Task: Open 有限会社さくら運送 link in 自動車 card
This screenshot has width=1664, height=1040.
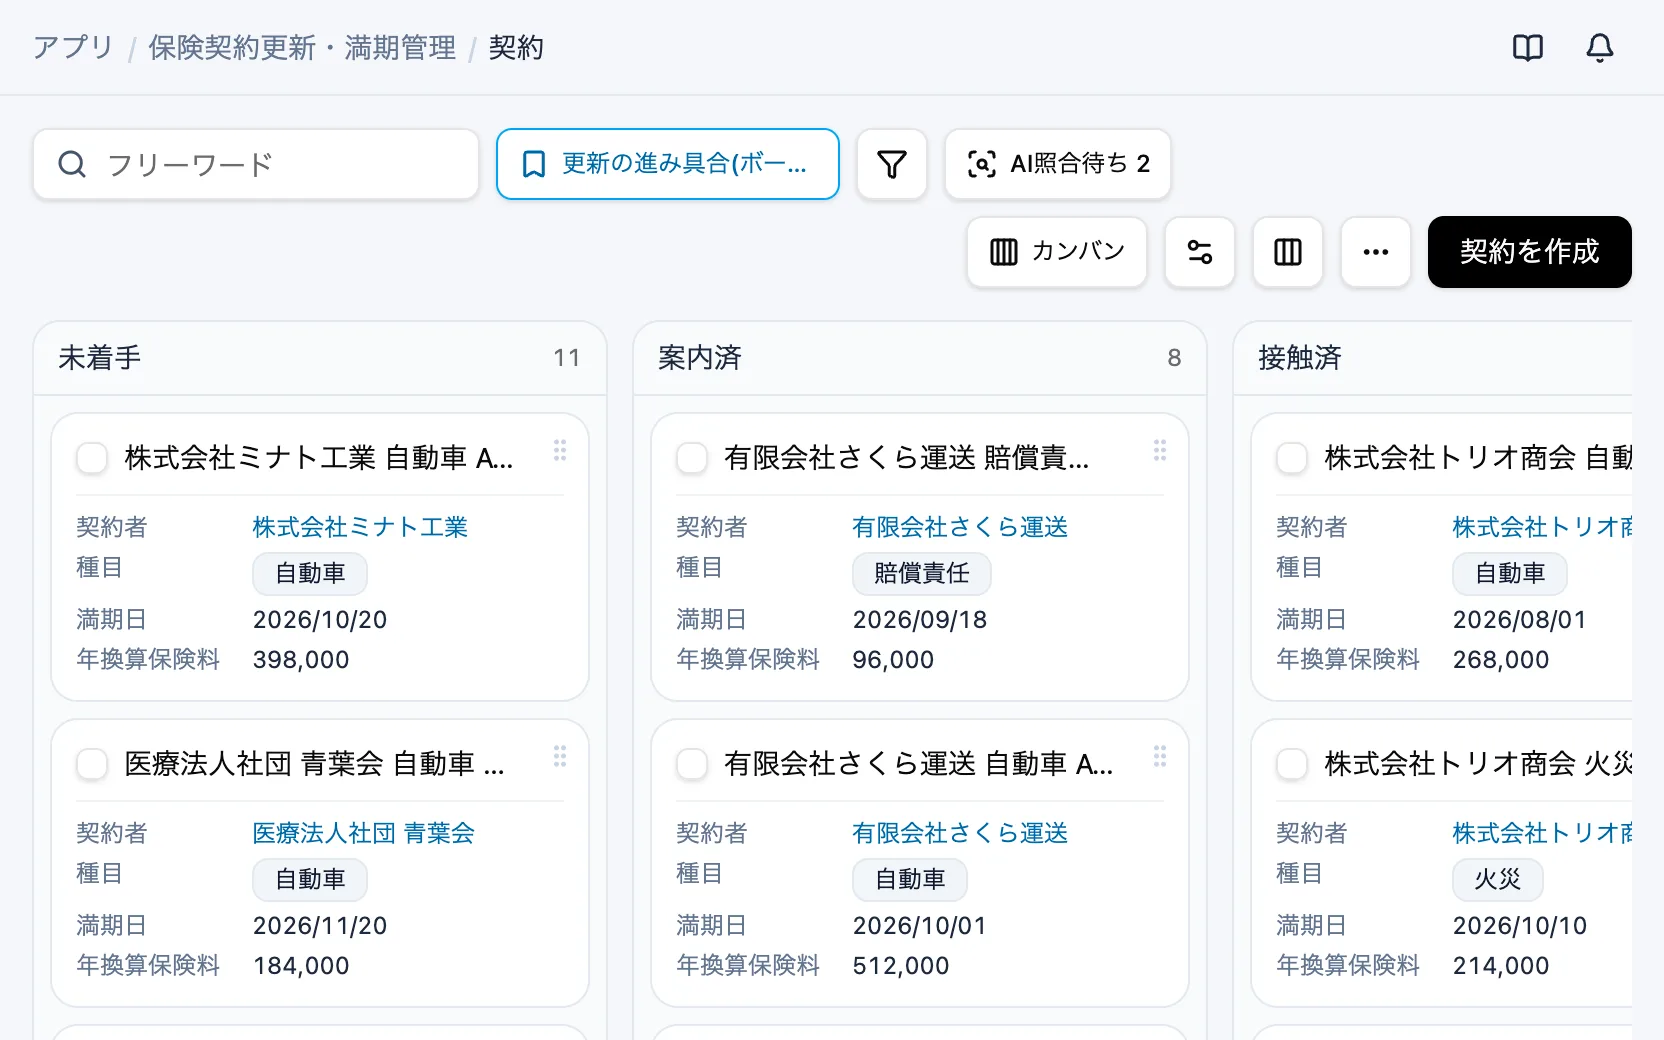Action: tap(960, 833)
